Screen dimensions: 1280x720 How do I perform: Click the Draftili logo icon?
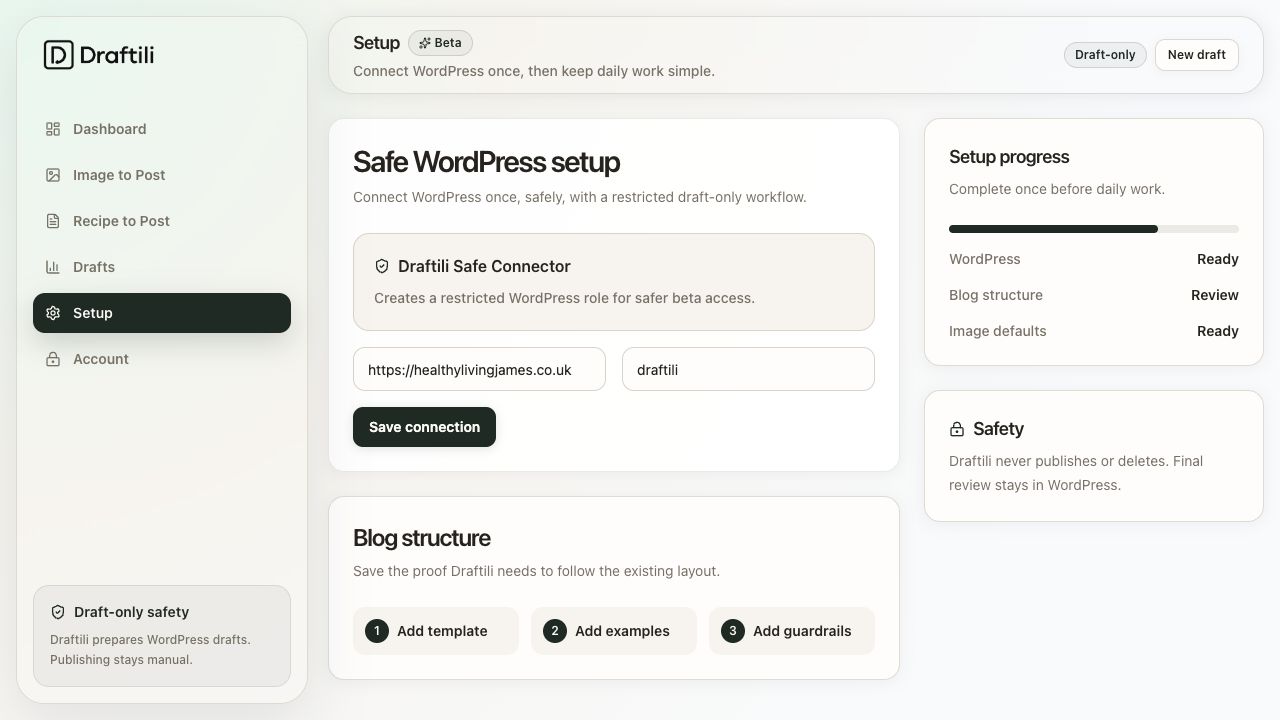(x=59, y=55)
